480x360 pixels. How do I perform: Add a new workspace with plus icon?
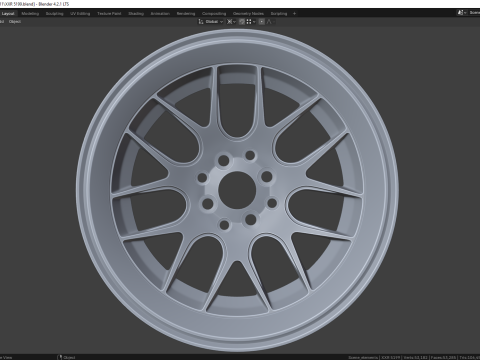(x=294, y=14)
